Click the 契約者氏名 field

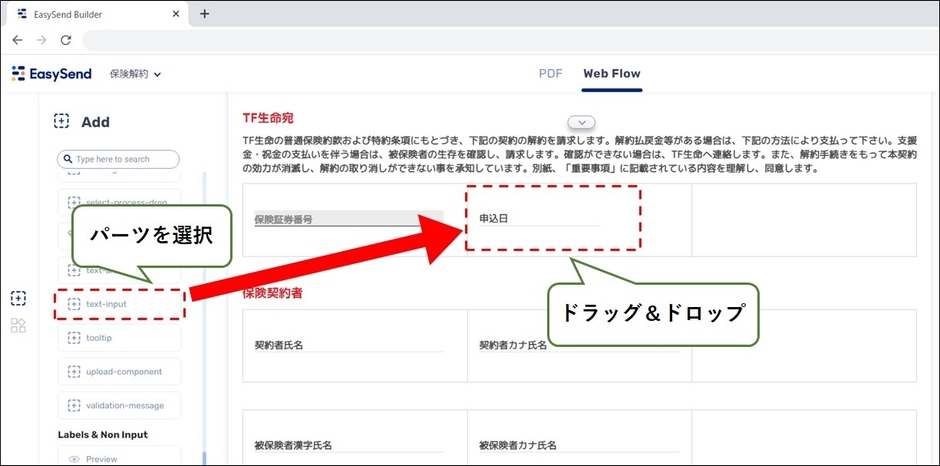348,346
